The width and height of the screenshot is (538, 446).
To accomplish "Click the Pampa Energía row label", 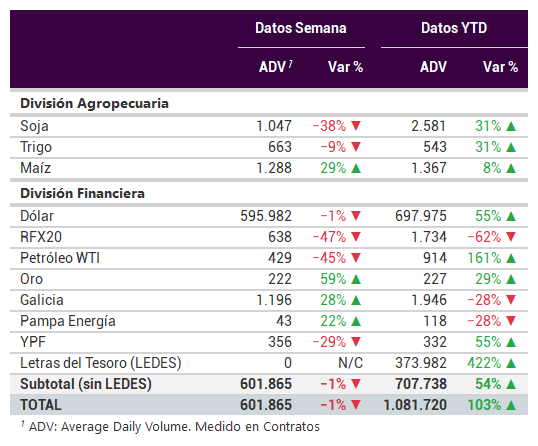I will pyautogui.click(x=68, y=321).
